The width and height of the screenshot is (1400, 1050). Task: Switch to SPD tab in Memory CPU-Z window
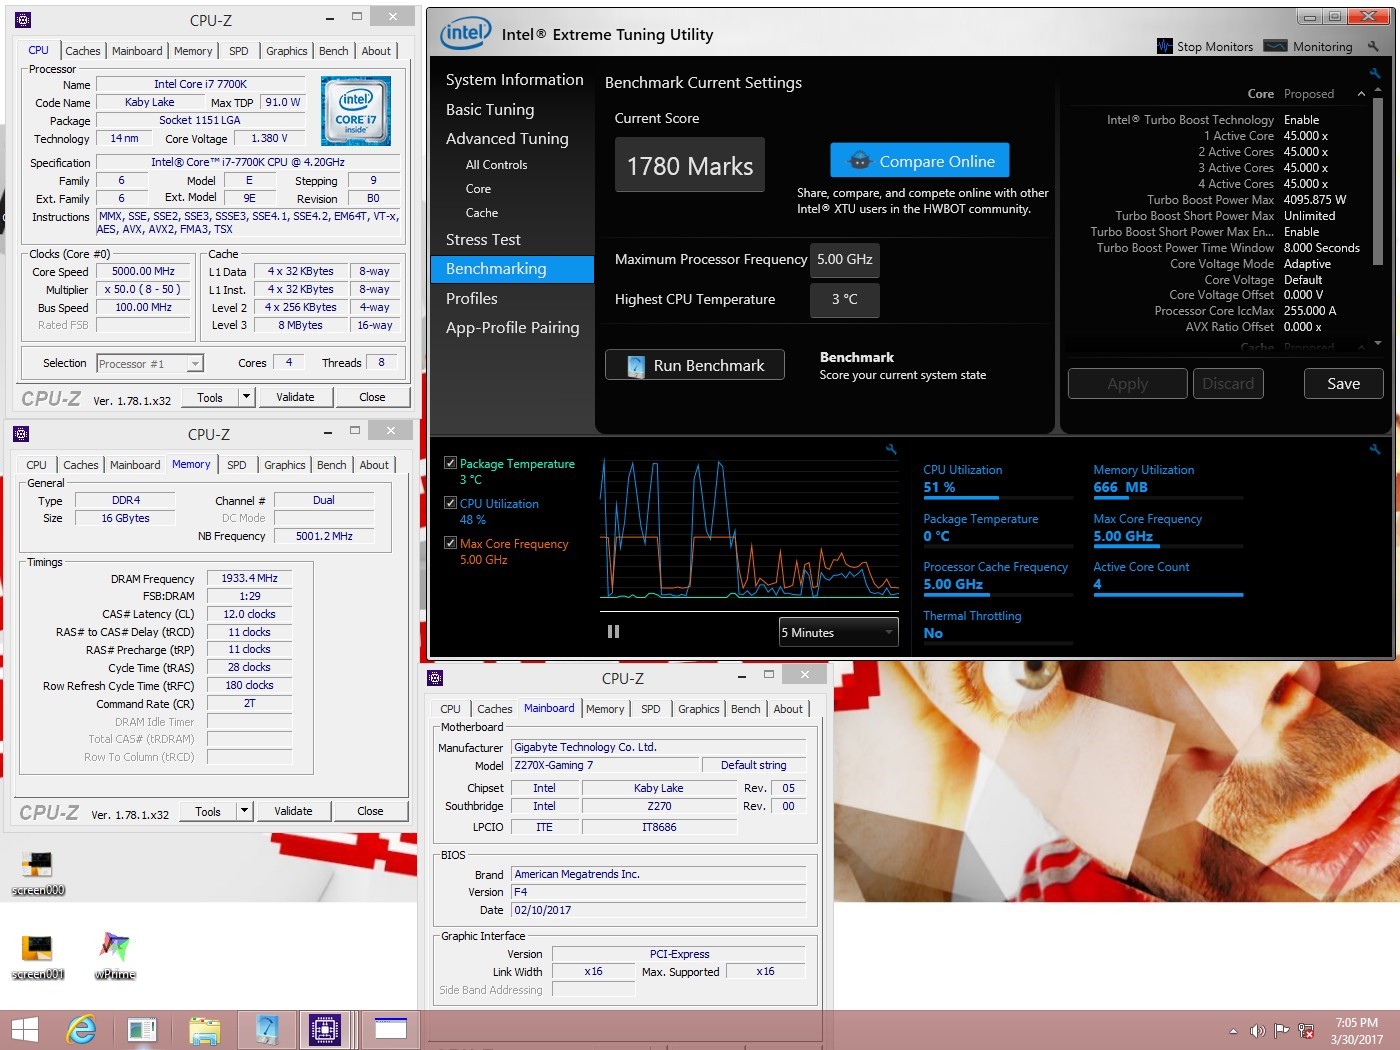click(x=237, y=465)
